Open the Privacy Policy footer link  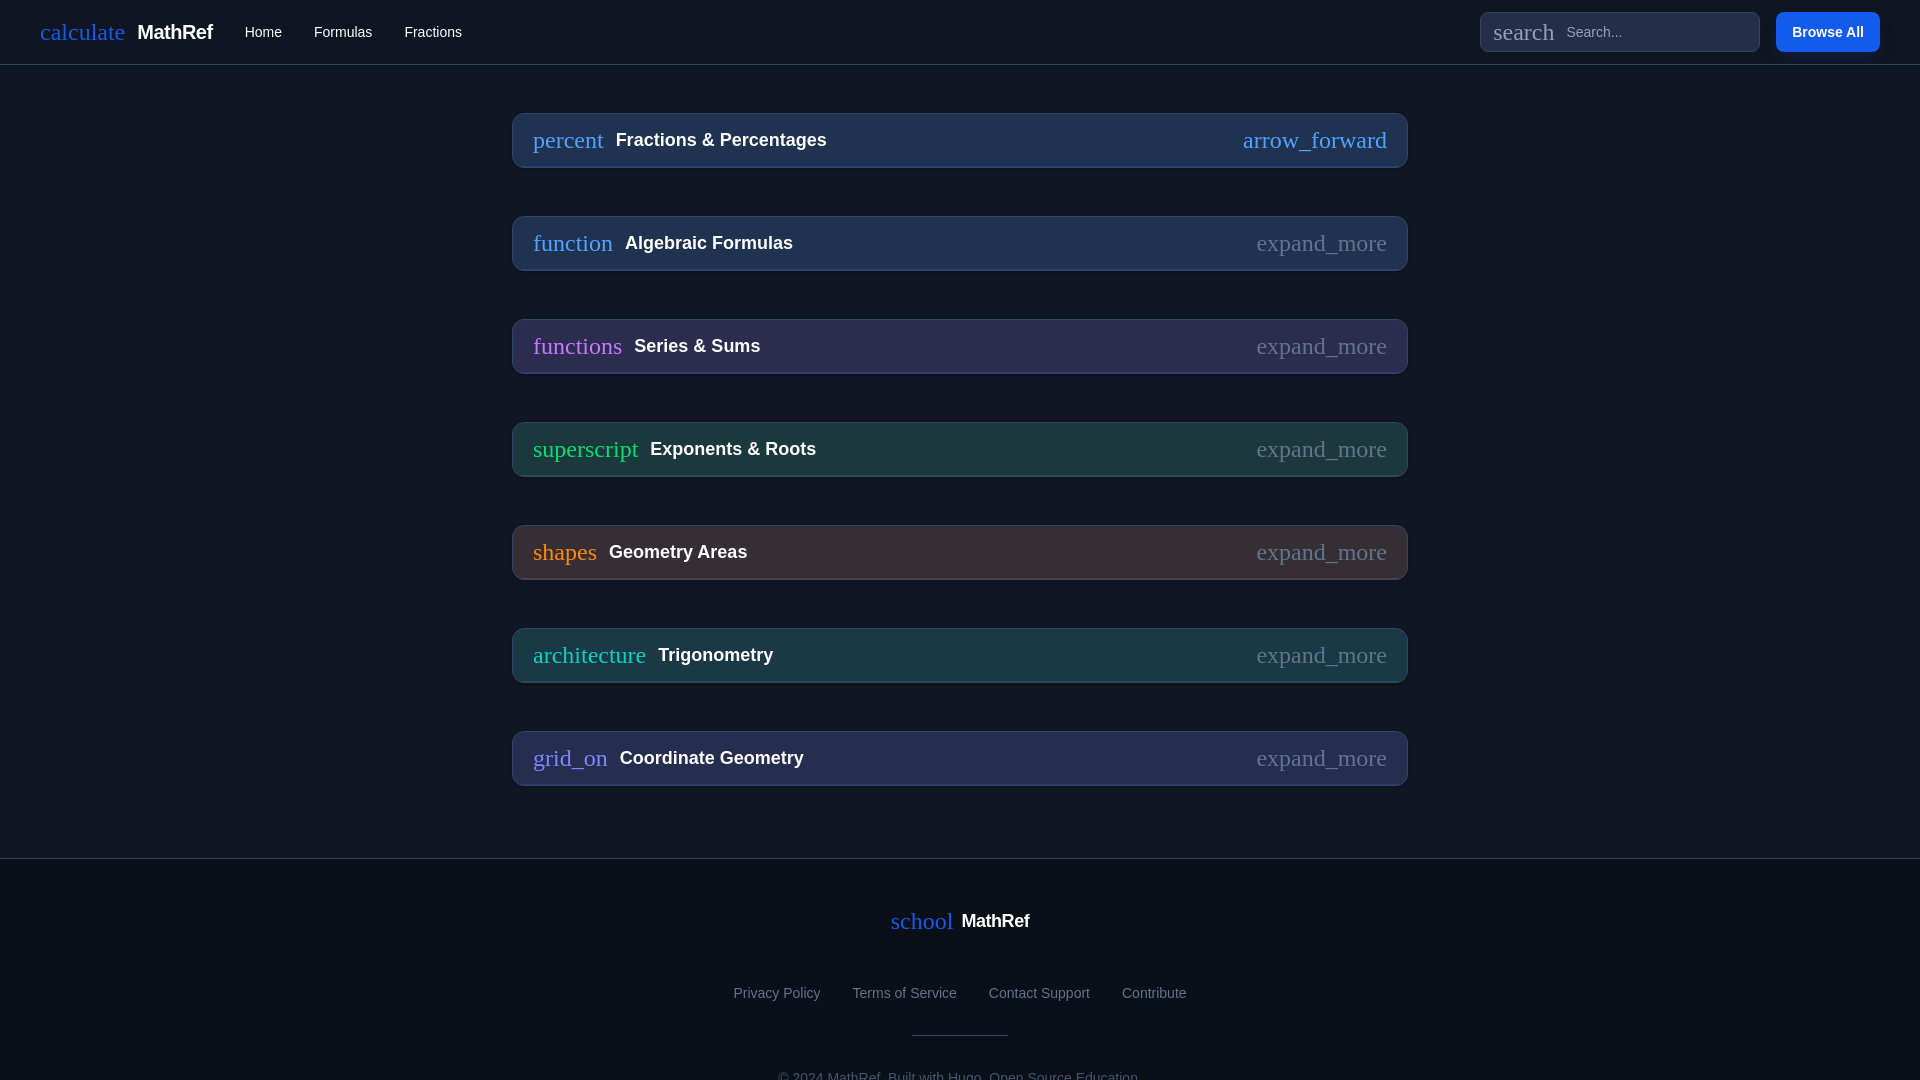coord(776,993)
